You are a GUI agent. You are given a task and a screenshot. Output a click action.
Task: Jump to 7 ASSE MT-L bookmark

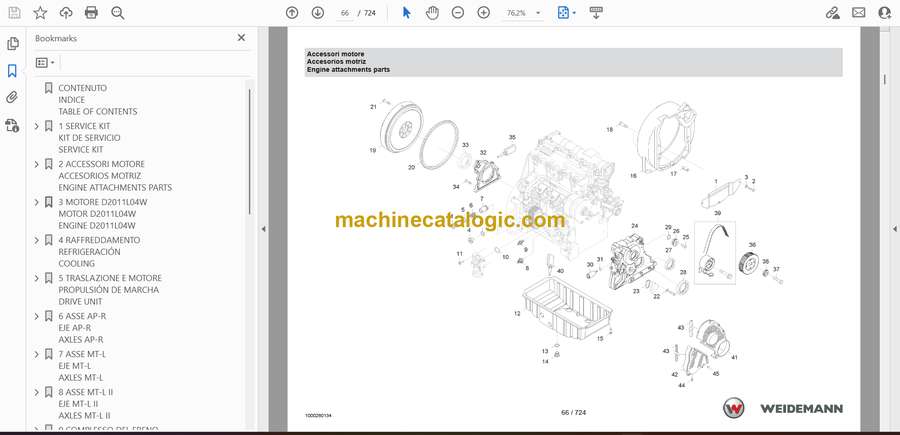[82, 366]
